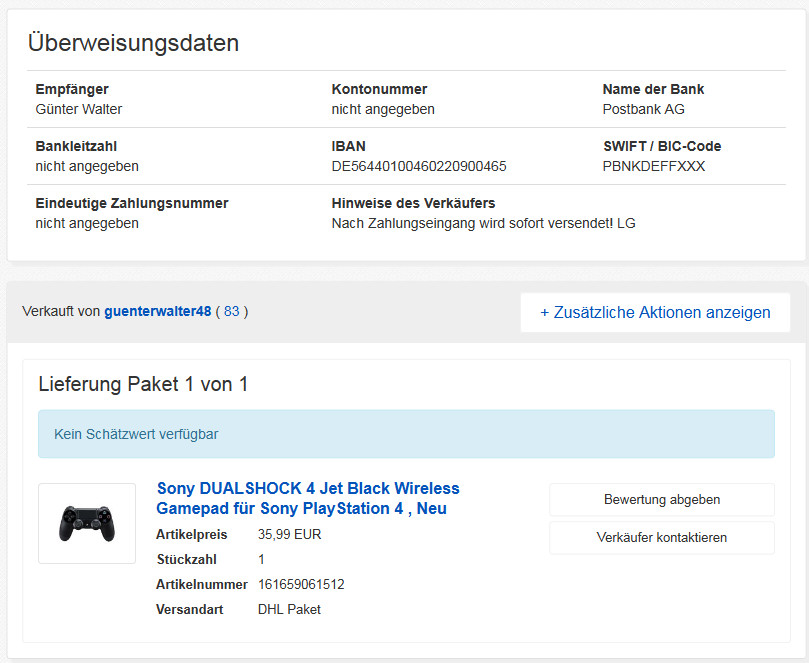
Task: Click the IBAN number DE56440100460220900465
Action: 419,166
